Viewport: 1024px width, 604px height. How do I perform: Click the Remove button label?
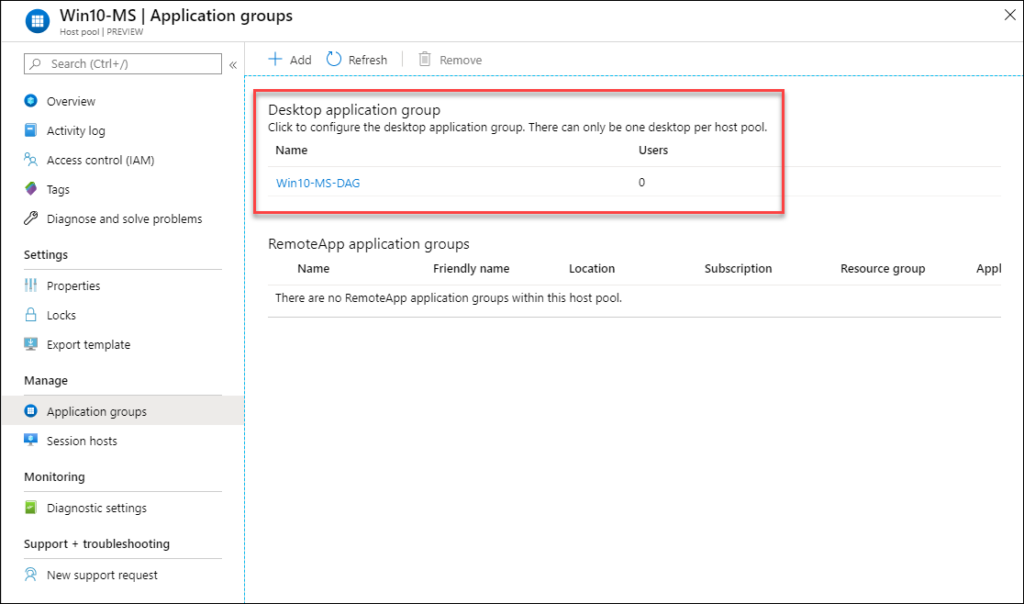click(x=460, y=60)
